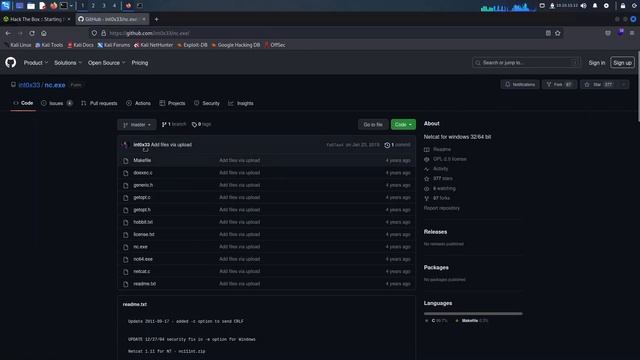The image size is (640, 360).
Task: Expand Open Source menu
Action: coord(107,63)
